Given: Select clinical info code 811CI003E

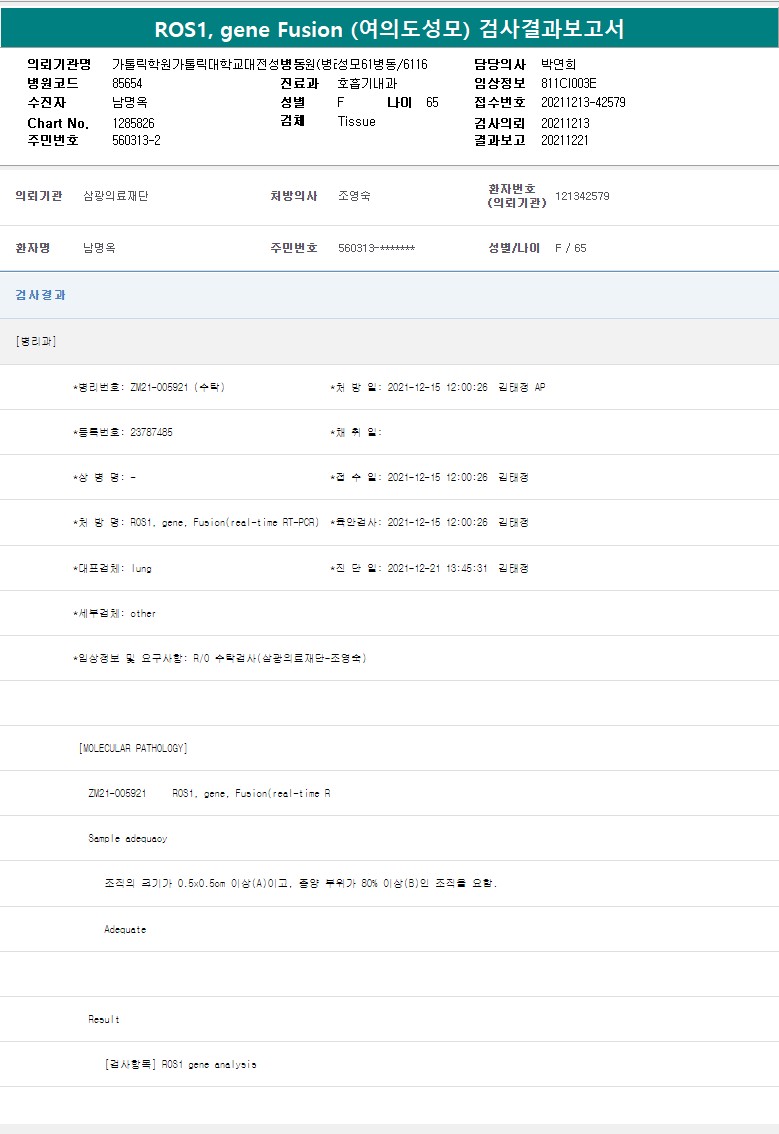Looking at the screenshot, I should coord(568,84).
